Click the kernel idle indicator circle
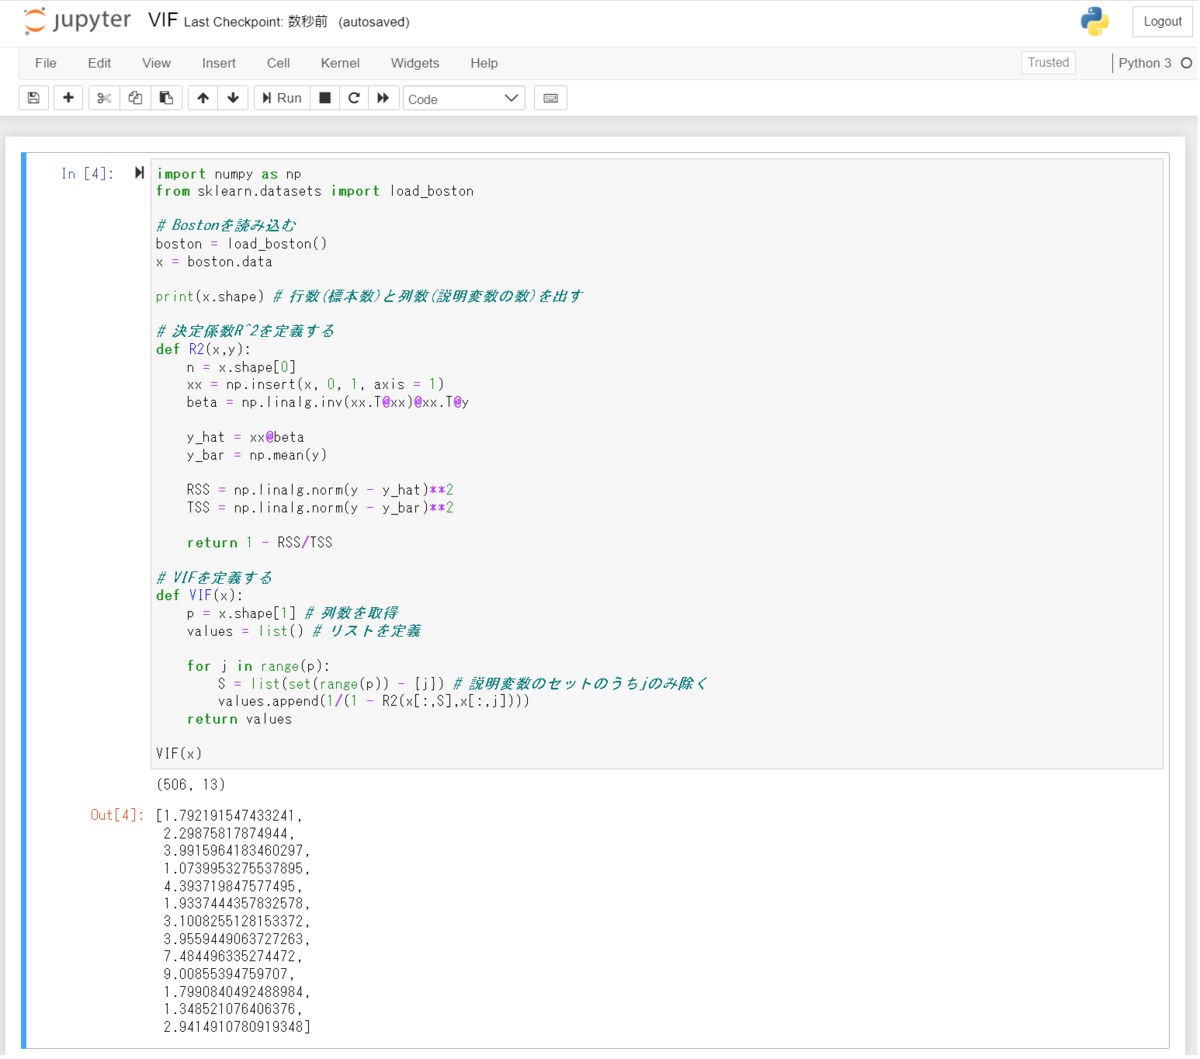 [x=1187, y=63]
